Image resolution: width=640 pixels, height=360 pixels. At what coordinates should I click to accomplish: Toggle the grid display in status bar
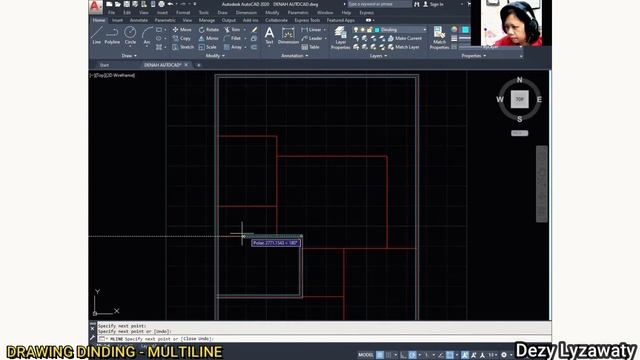[380, 355]
